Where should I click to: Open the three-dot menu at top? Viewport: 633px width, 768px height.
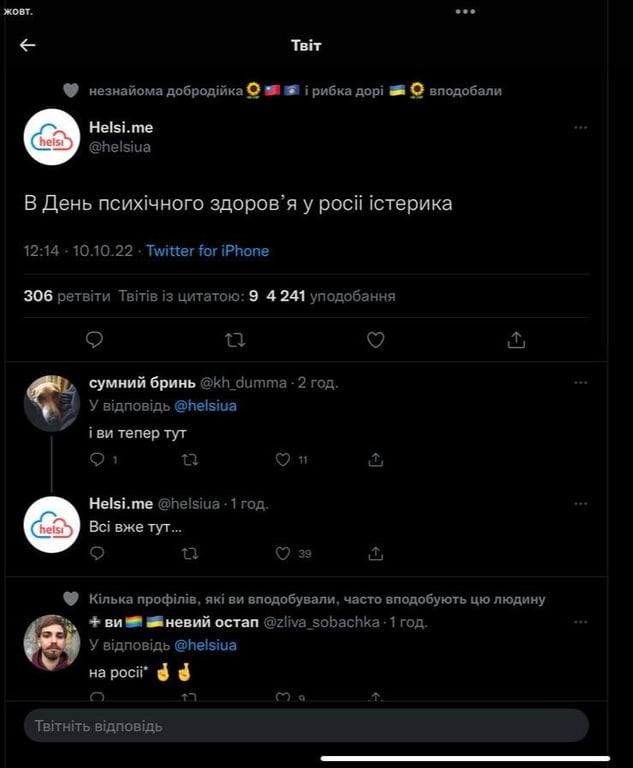point(465,12)
